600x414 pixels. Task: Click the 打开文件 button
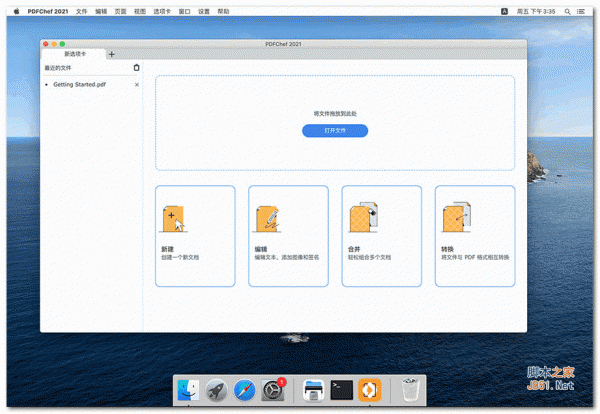click(x=335, y=130)
